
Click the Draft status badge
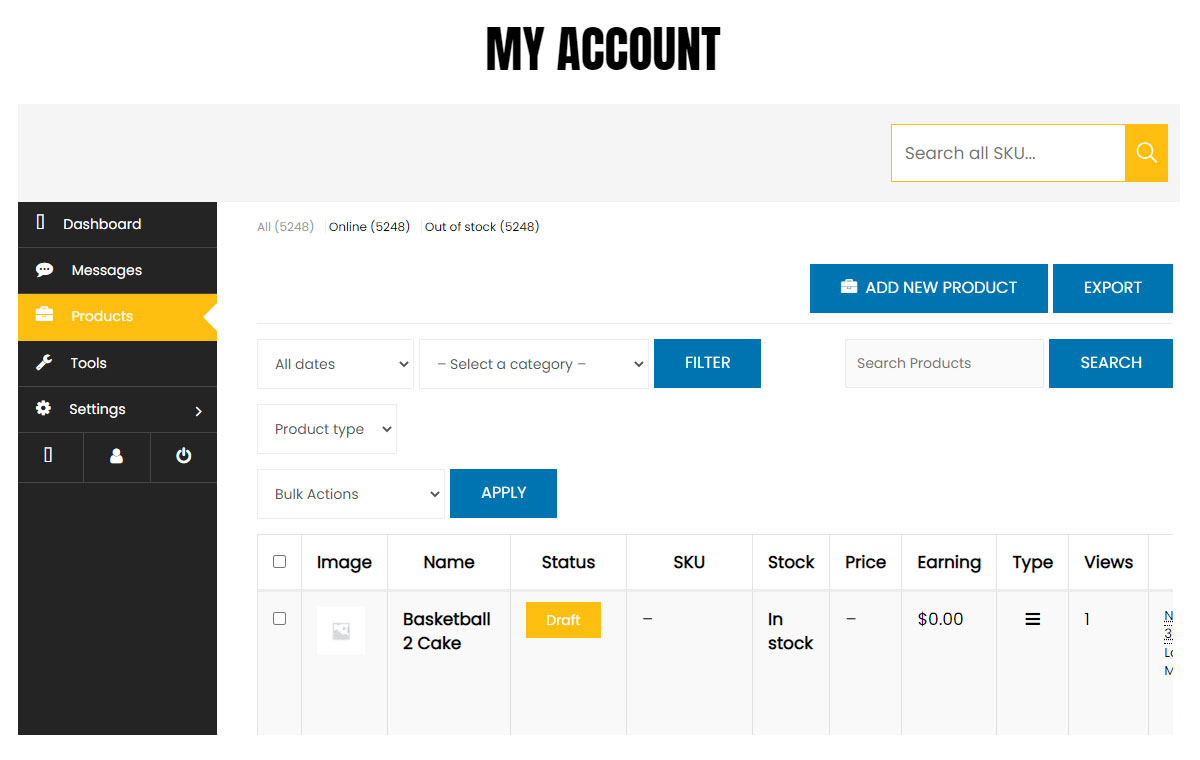coord(563,620)
